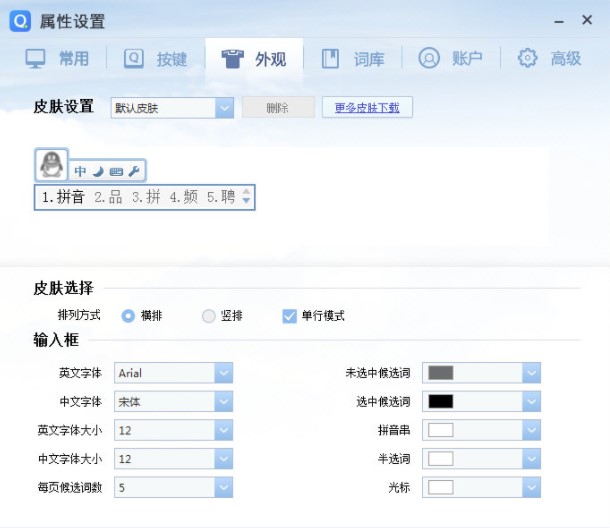This screenshot has height=528, width=610.
Task: Click the user avatar icon of 账户 tab
Action: click(429, 58)
